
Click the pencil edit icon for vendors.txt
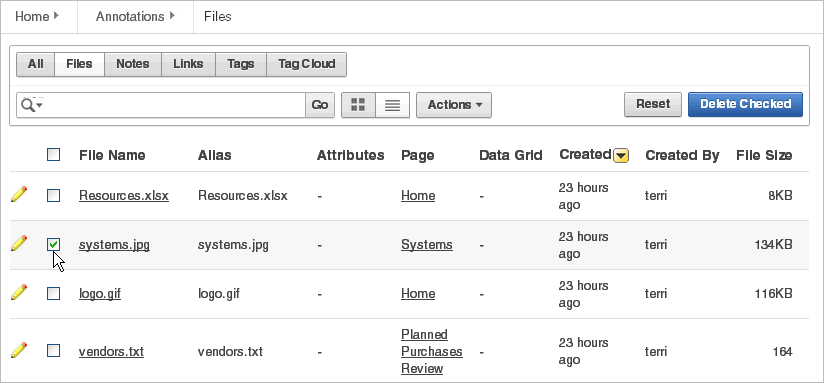click(19, 350)
